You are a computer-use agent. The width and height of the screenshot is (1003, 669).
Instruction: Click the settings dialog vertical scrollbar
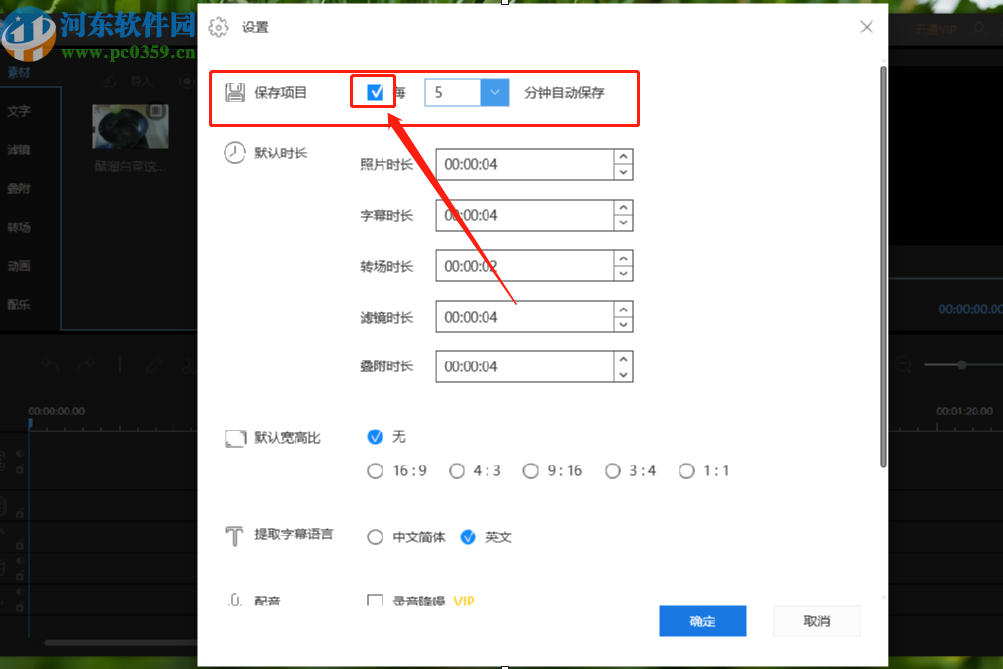883,267
